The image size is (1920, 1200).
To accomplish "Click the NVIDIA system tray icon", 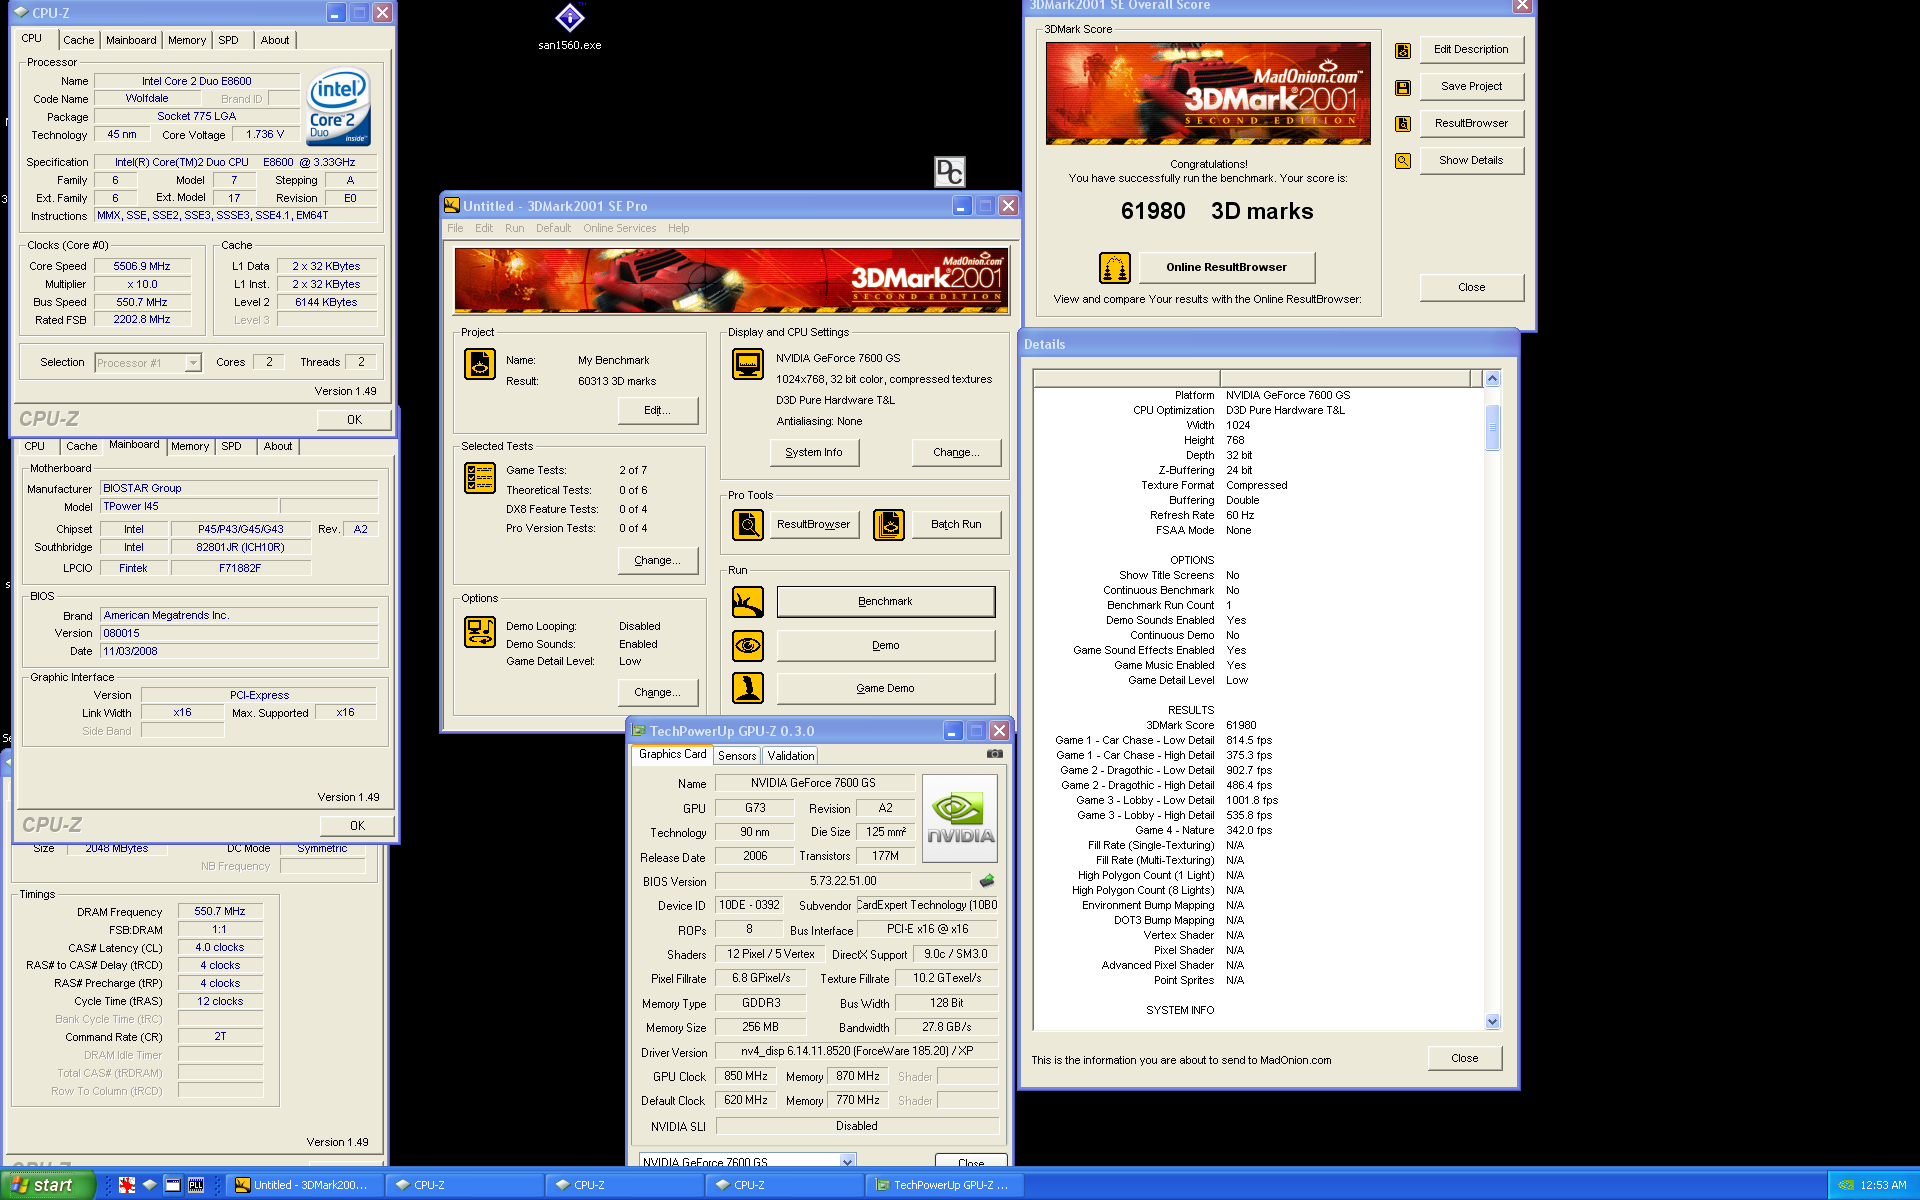I will tap(1847, 1185).
